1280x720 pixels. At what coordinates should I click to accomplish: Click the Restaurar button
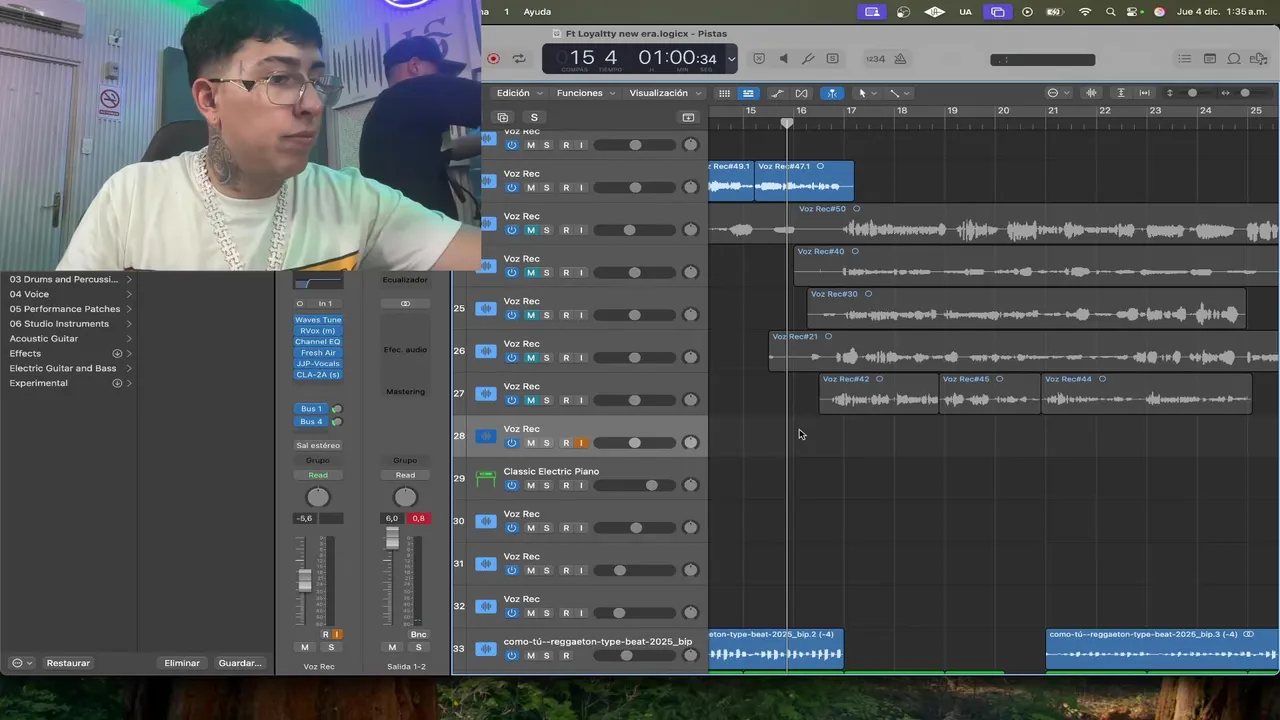tap(68, 663)
